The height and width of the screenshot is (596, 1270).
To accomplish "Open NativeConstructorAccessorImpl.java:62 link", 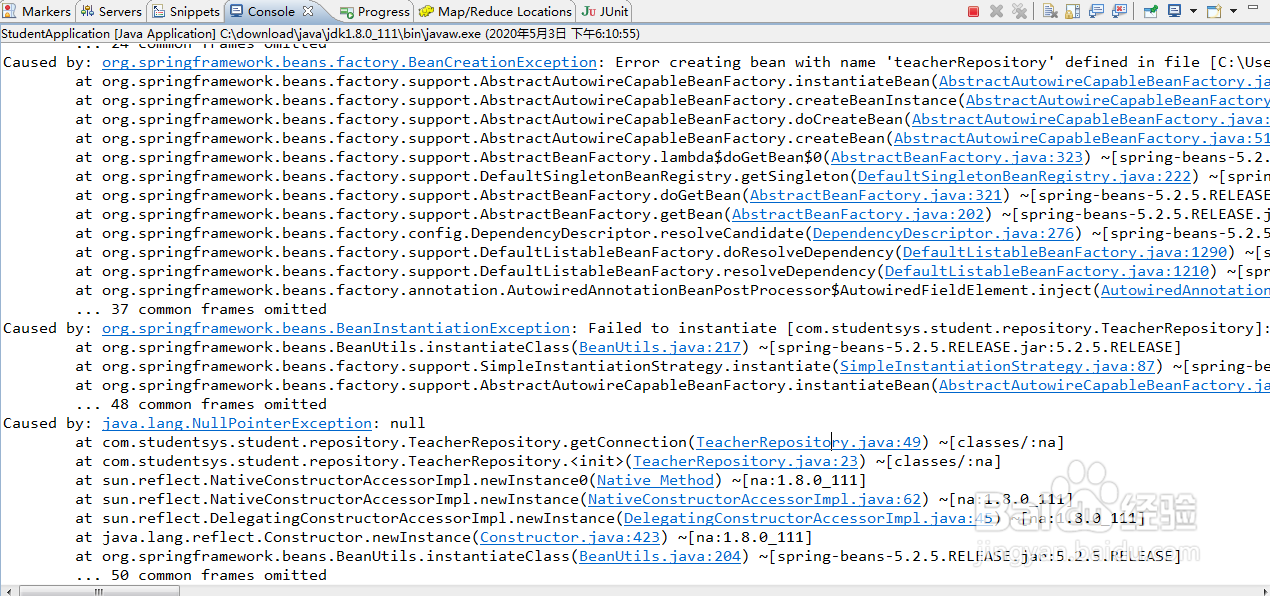I will (x=755, y=499).
